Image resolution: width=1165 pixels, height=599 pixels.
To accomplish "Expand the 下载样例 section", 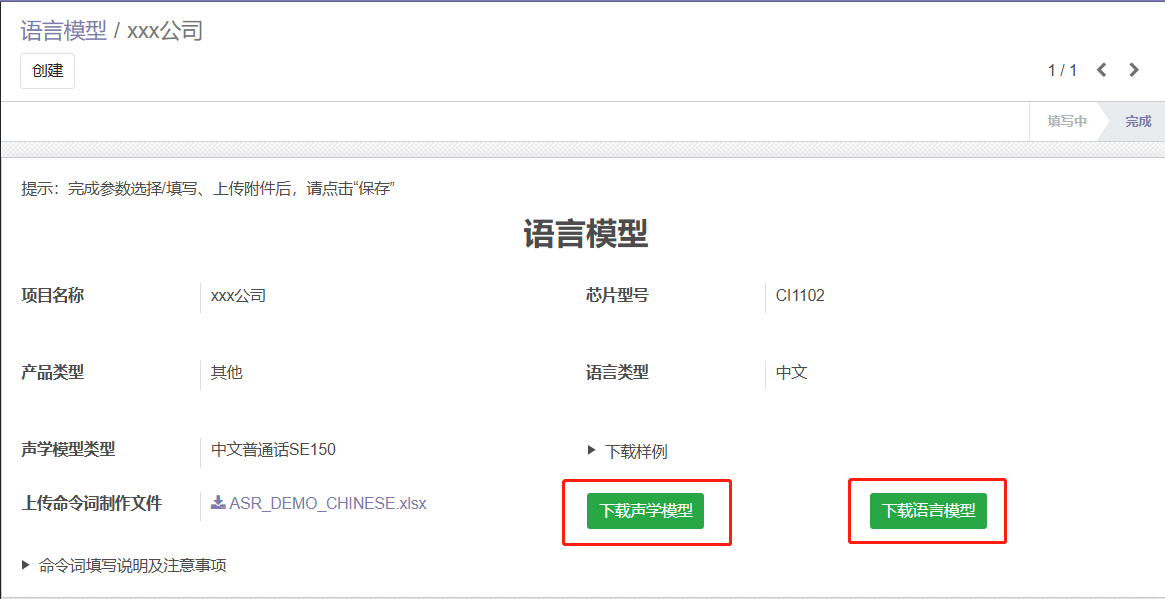I will (x=627, y=451).
